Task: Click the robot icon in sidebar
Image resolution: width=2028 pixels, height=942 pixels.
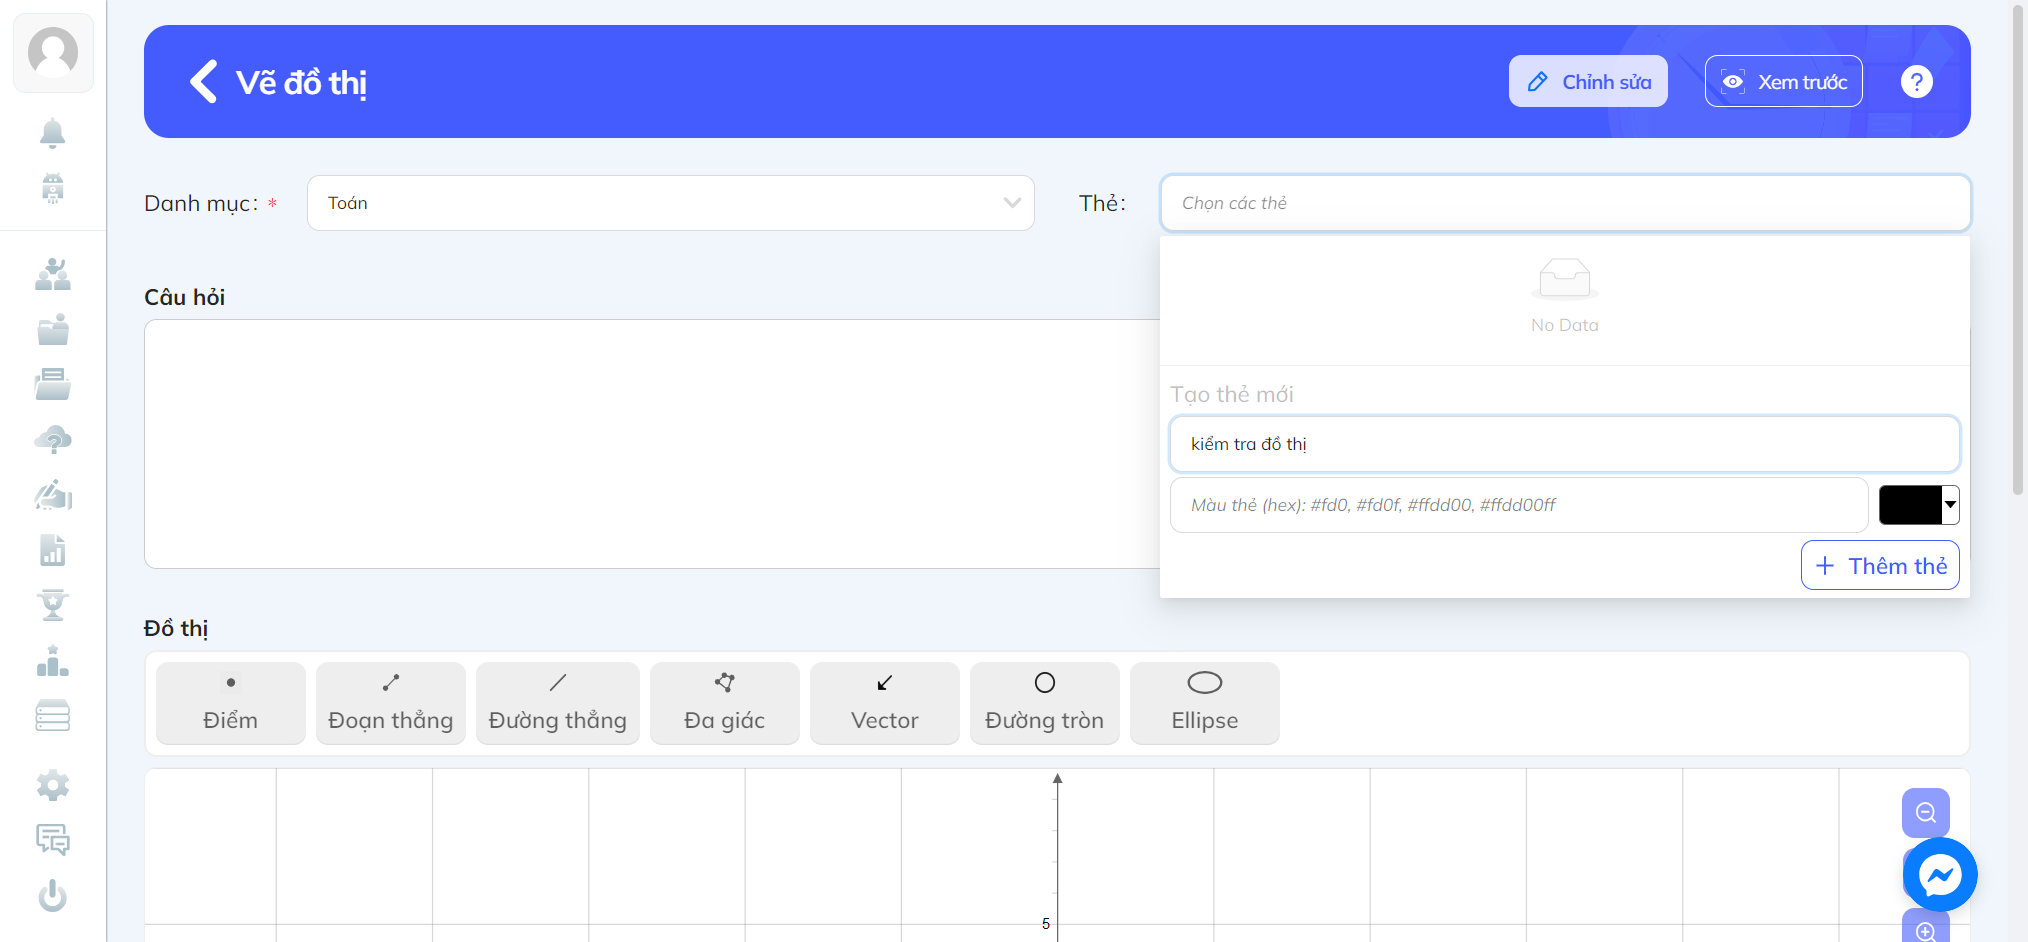Action: [53, 188]
